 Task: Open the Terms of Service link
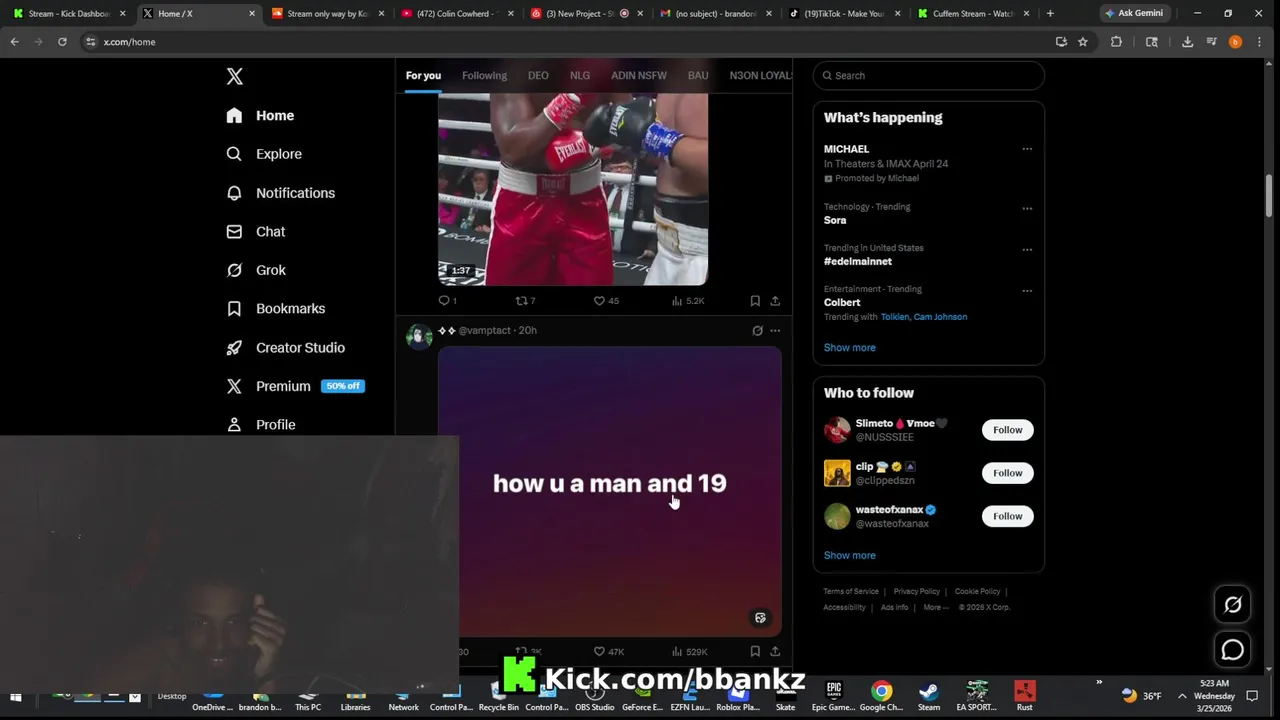click(851, 591)
